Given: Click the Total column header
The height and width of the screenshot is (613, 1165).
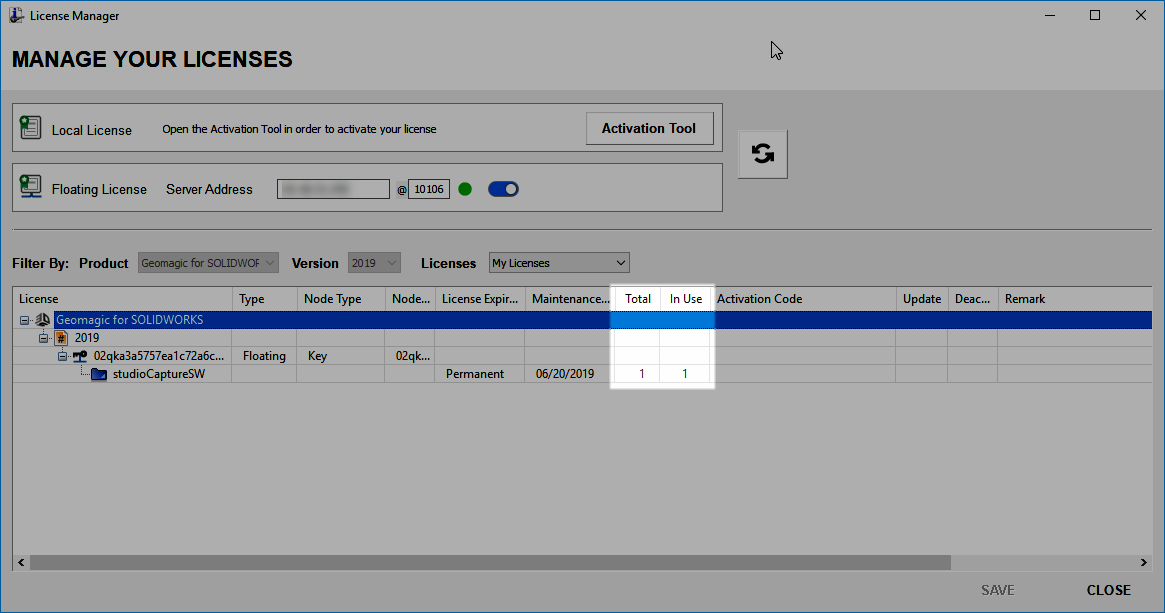Looking at the screenshot, I should (x=637, y=298).
